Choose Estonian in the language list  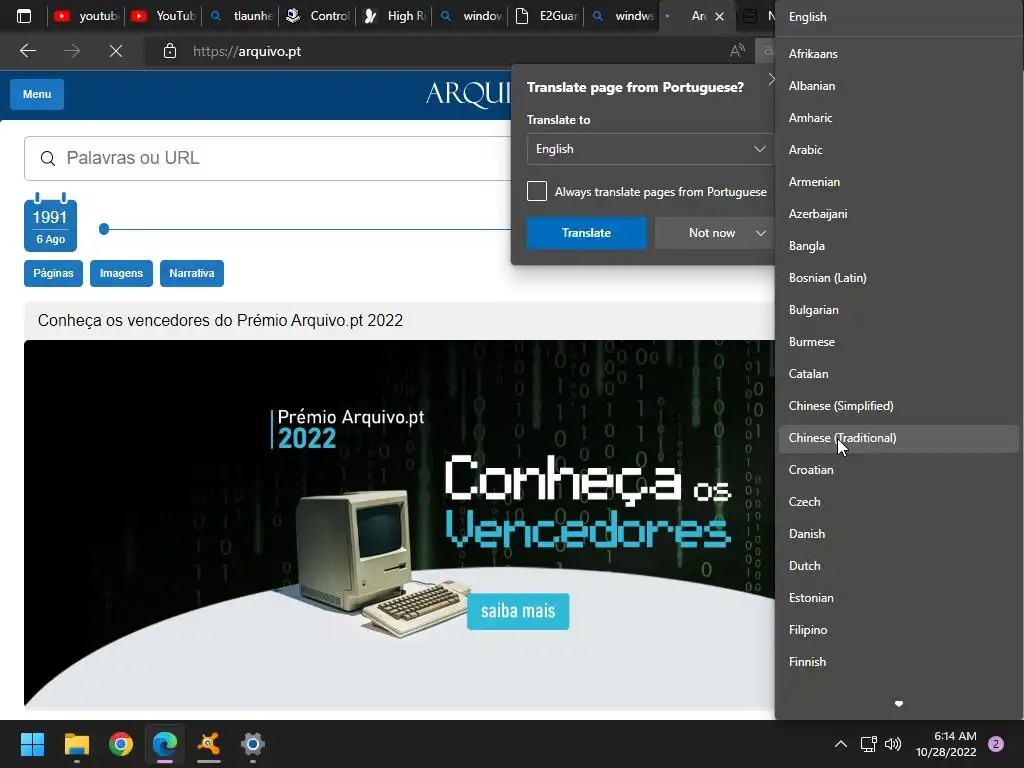coord(899,598)
